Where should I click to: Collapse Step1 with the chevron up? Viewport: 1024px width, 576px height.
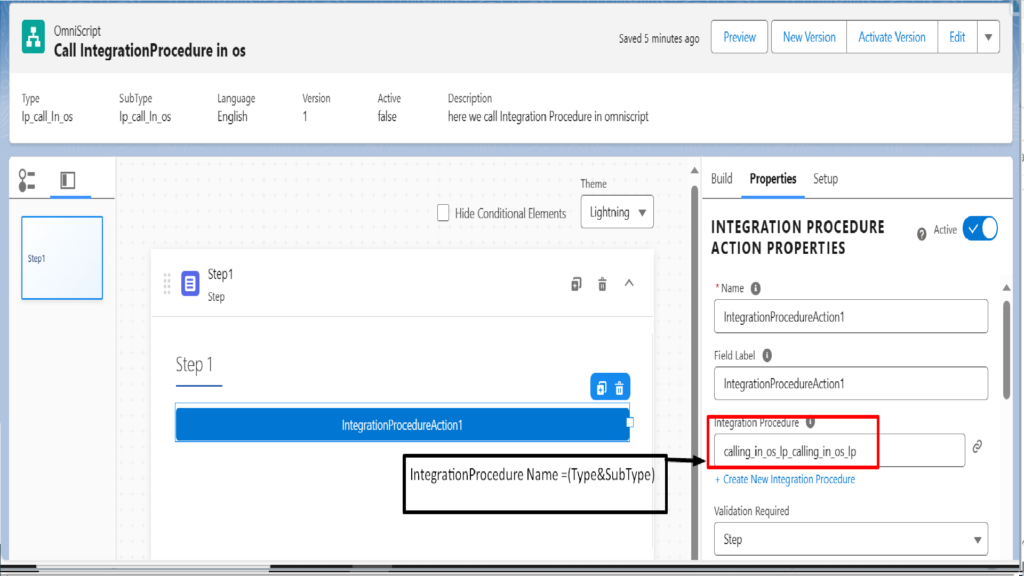(x=629, y=283)
